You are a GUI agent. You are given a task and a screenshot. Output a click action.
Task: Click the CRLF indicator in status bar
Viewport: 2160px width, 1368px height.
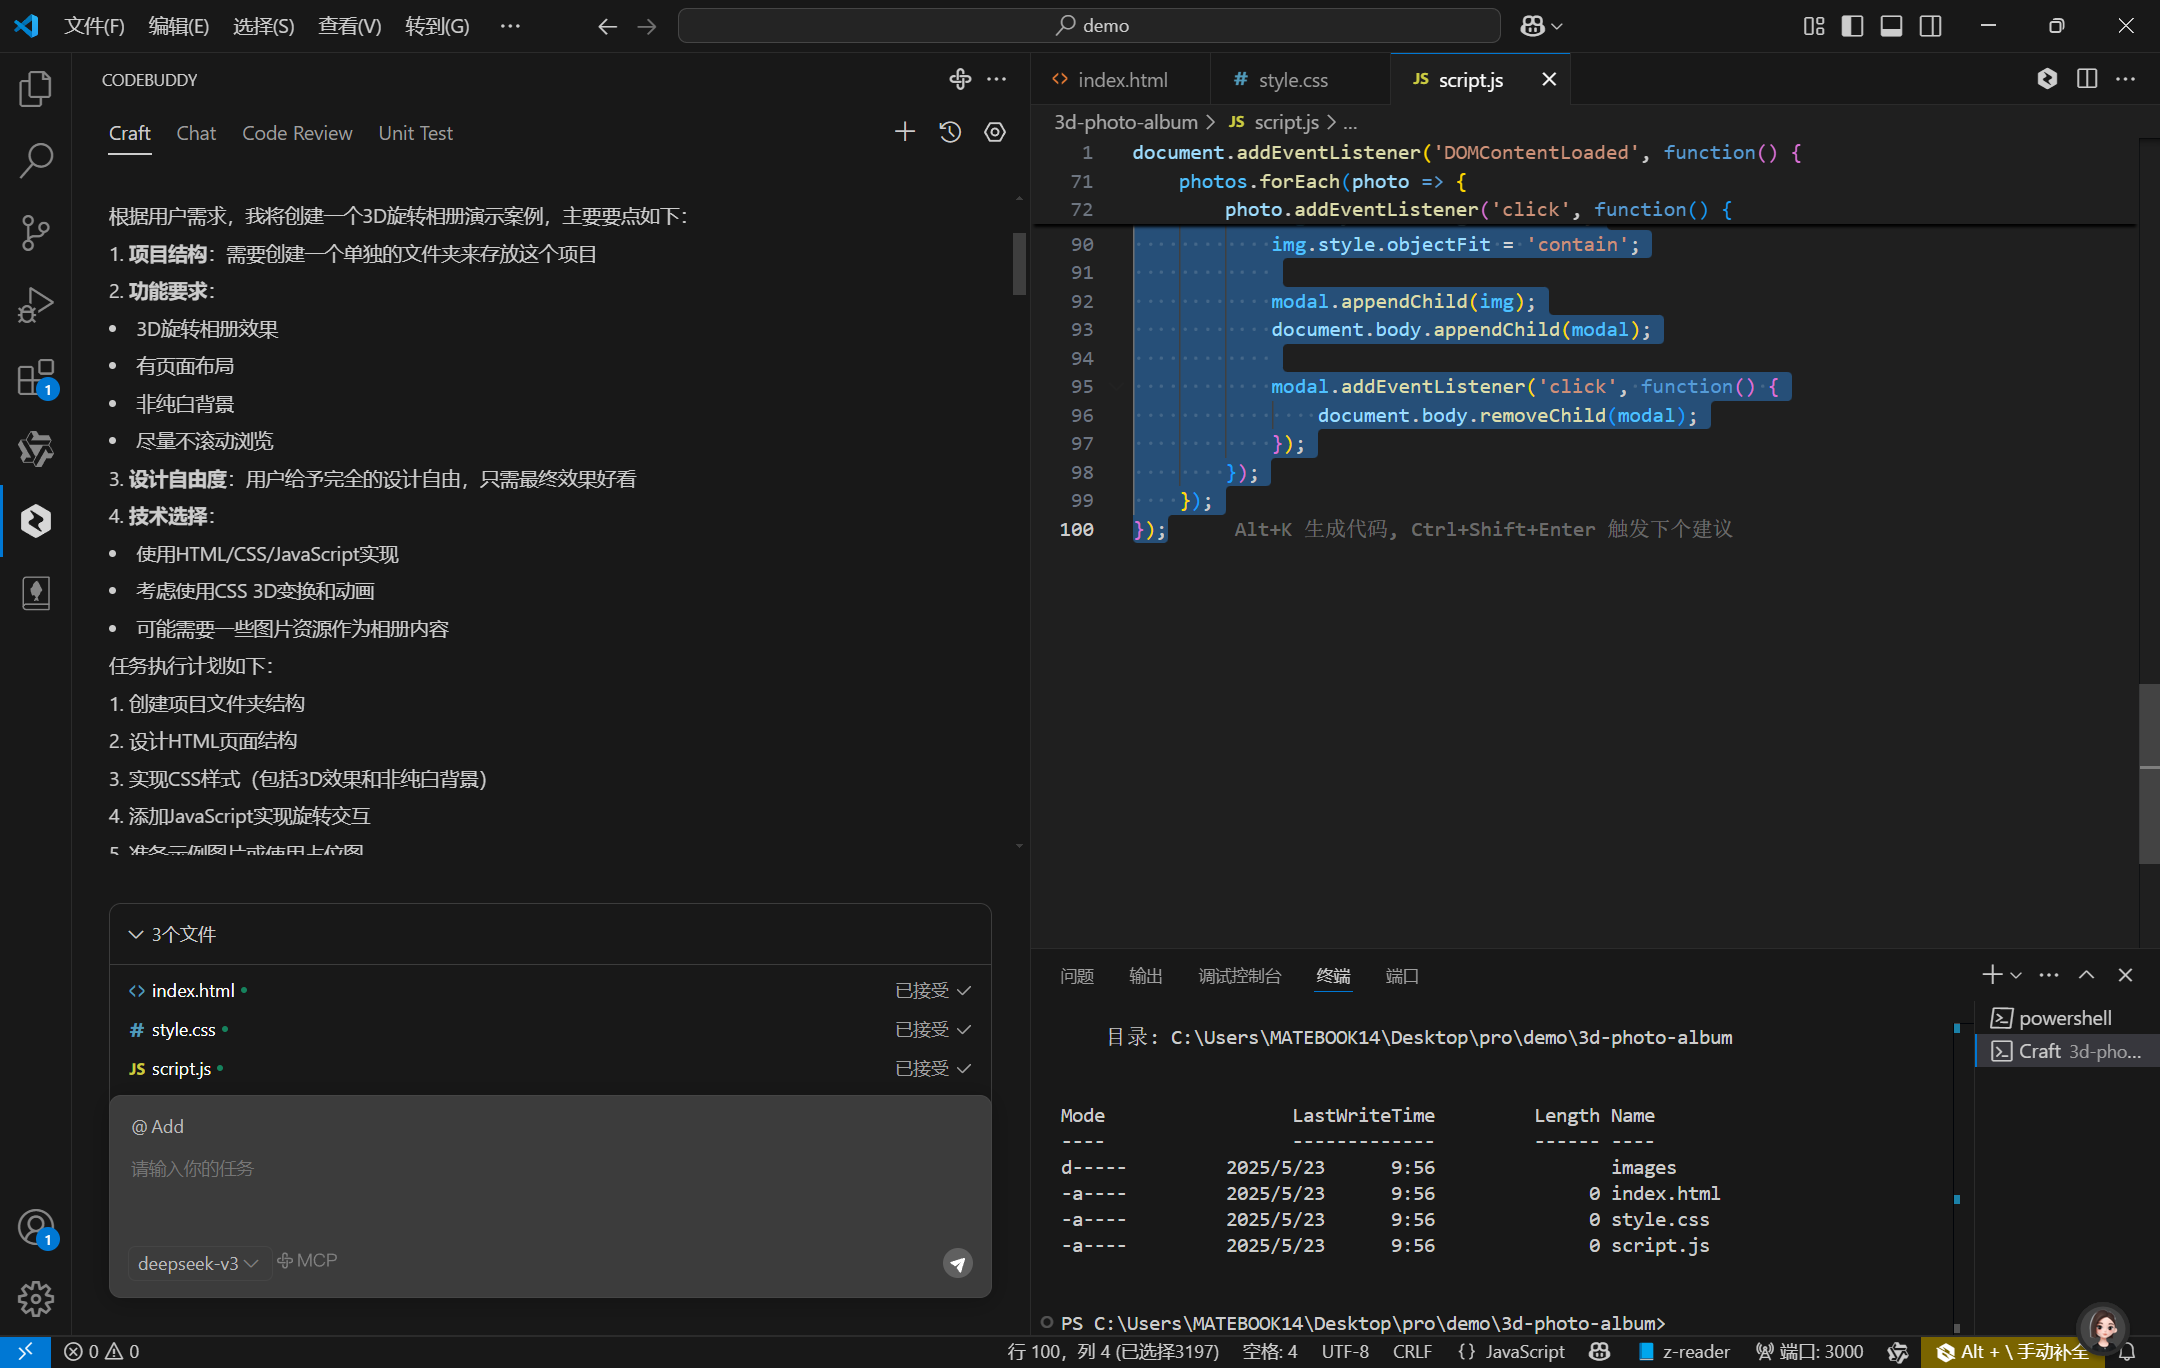pos(1412,1351)
